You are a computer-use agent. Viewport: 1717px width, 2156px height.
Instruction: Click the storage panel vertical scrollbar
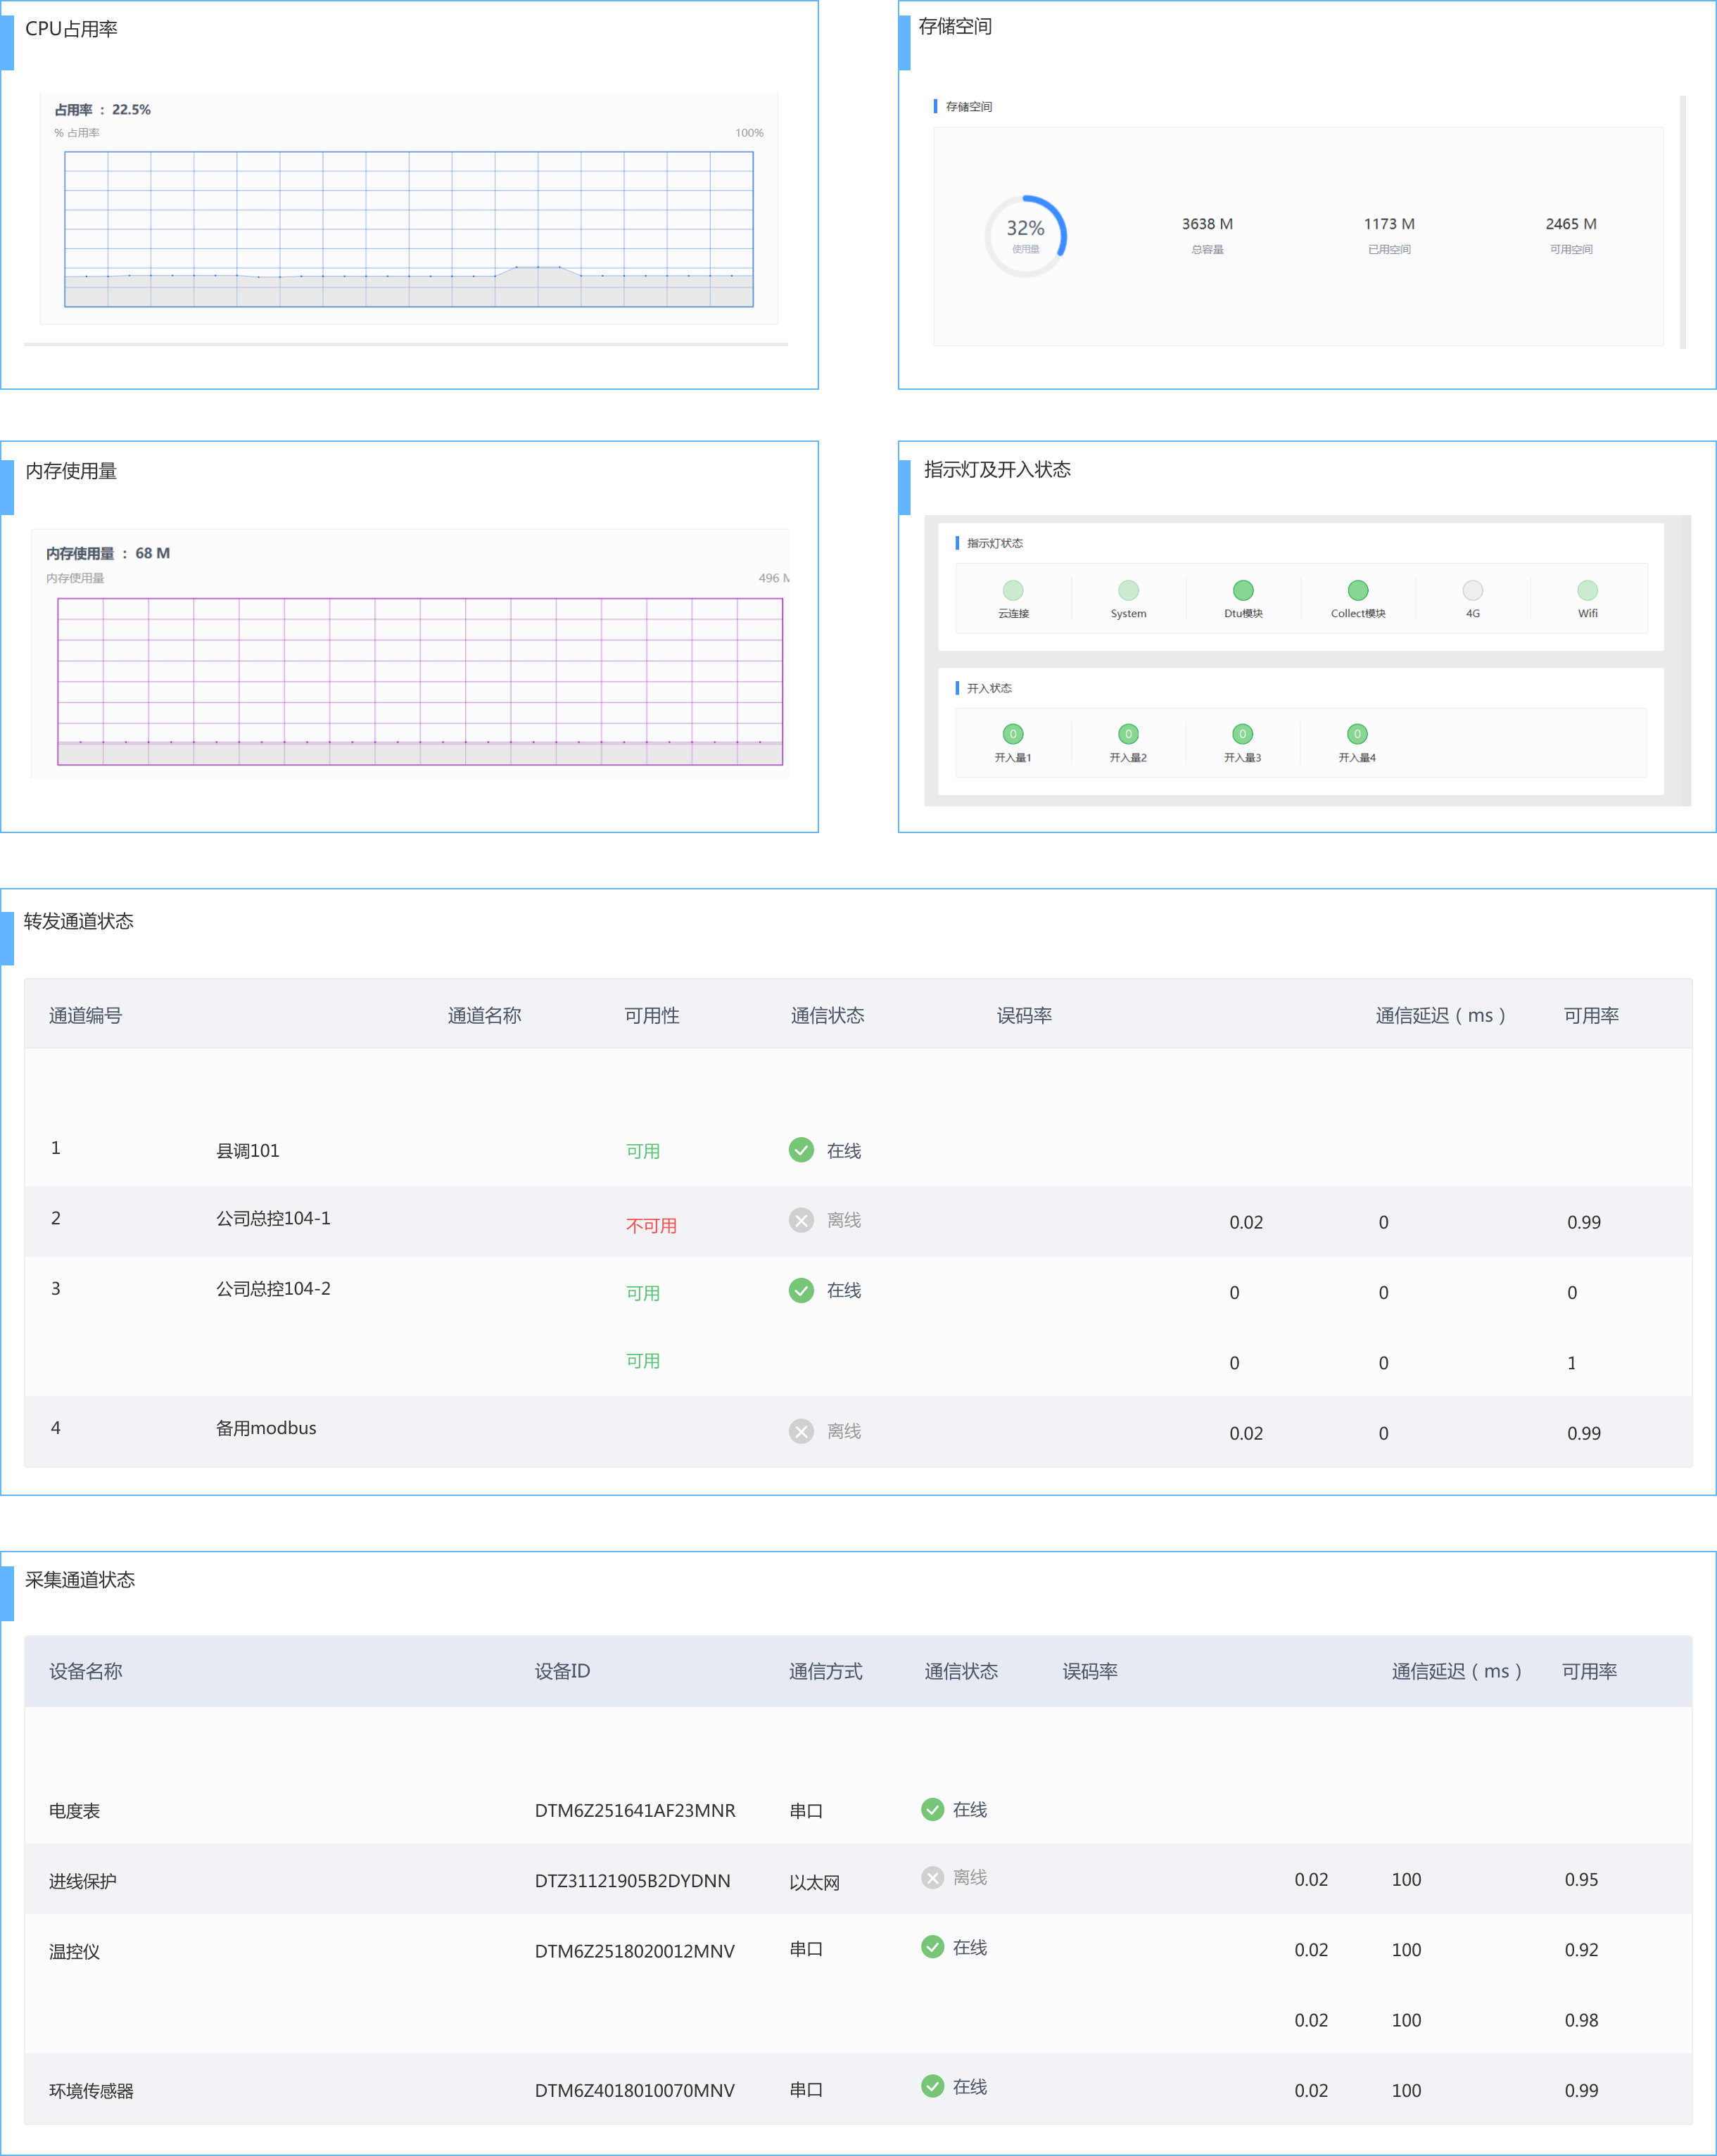[x=1683, y=222]
